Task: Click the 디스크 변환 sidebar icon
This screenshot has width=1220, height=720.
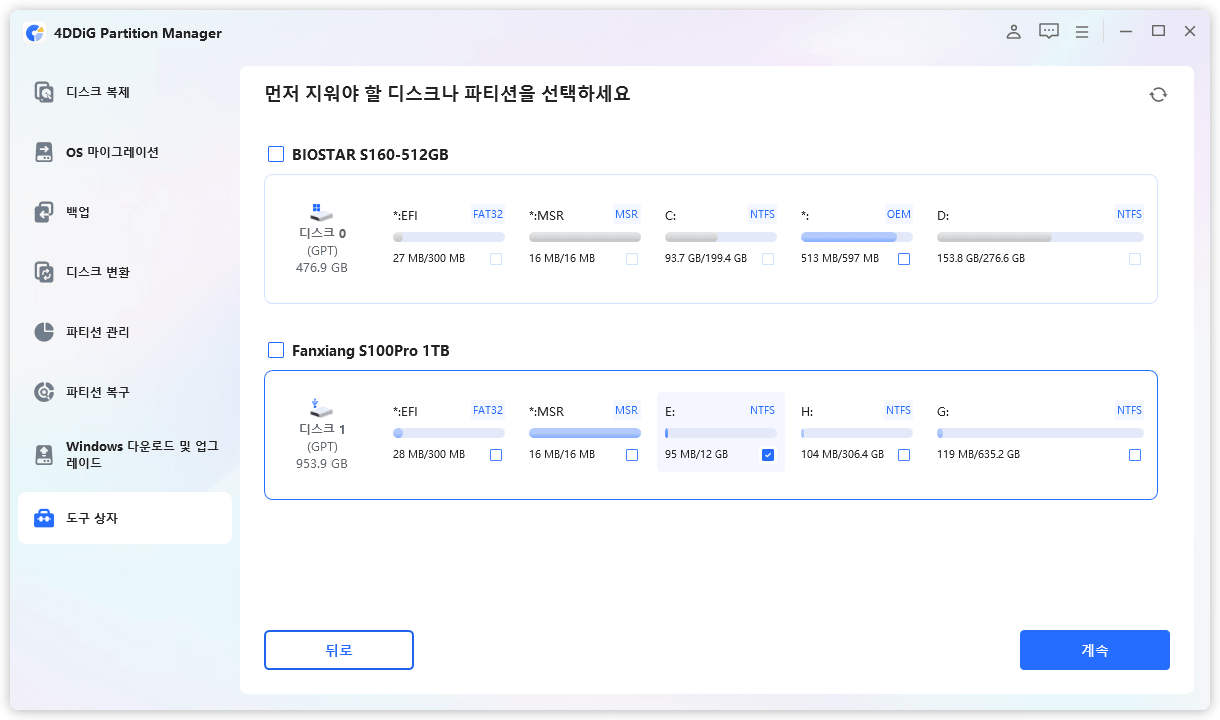Action: [x=44, y=272]
